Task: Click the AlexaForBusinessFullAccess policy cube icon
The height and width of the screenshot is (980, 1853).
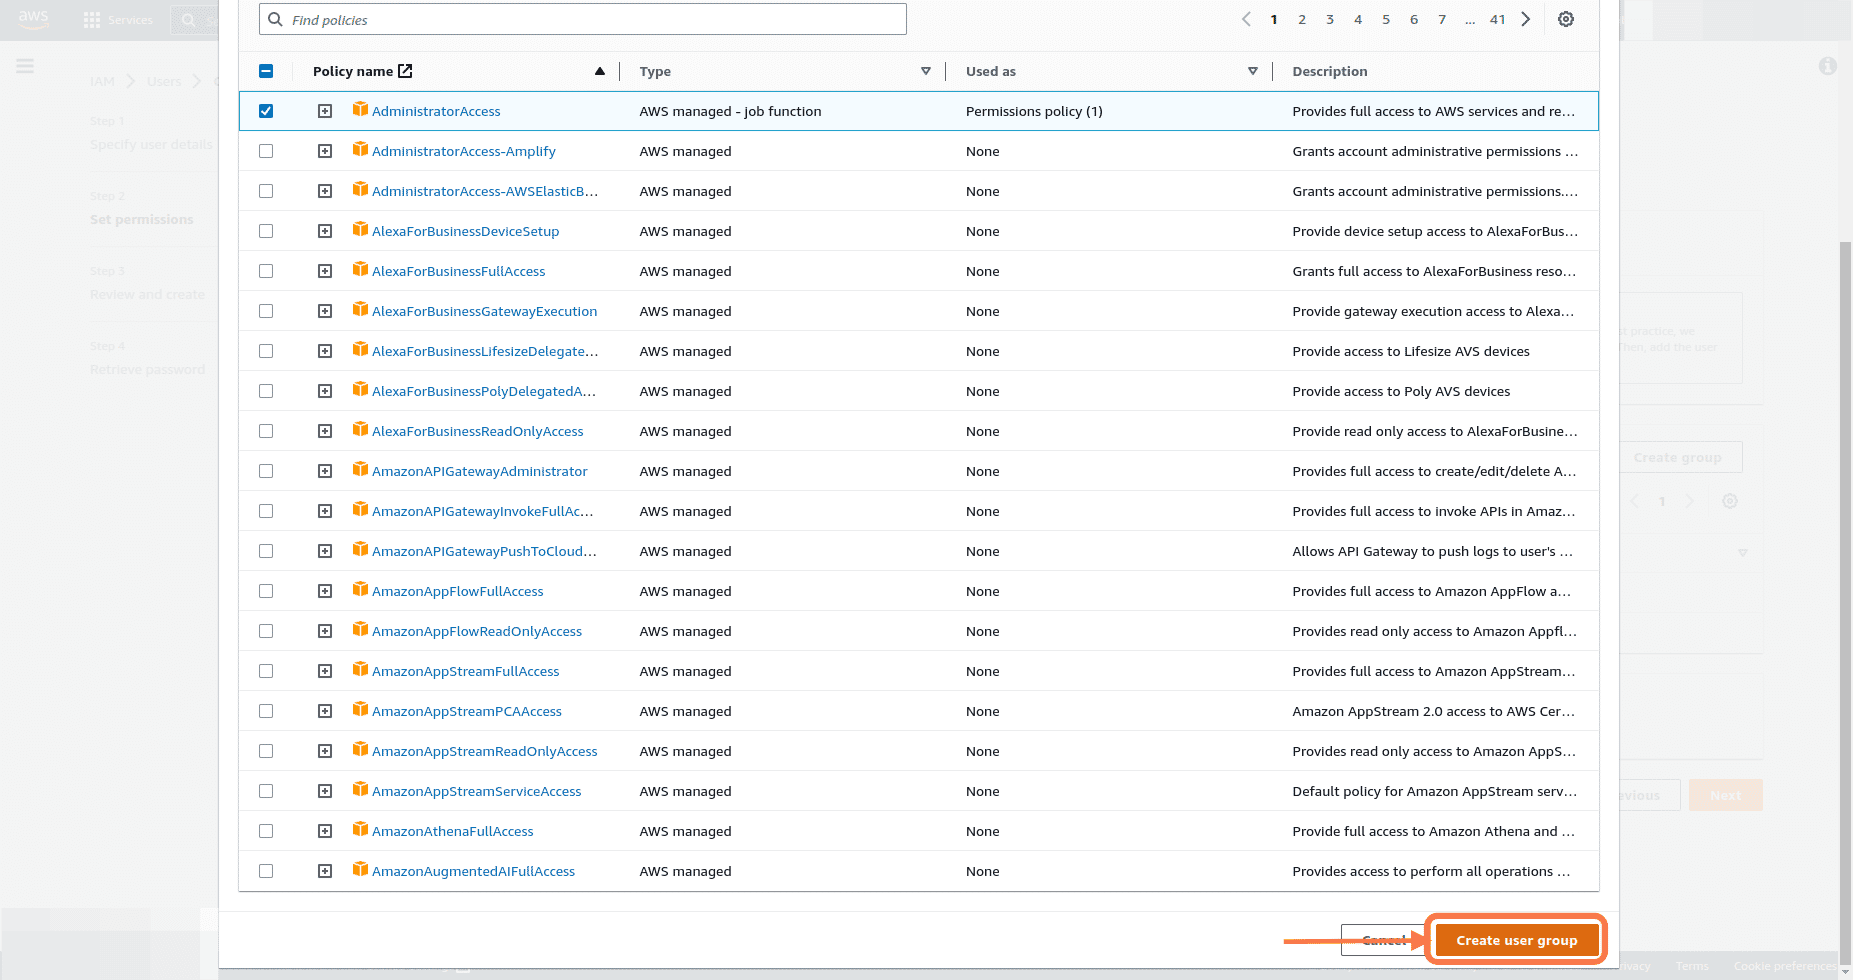Action: pos(360,269)
